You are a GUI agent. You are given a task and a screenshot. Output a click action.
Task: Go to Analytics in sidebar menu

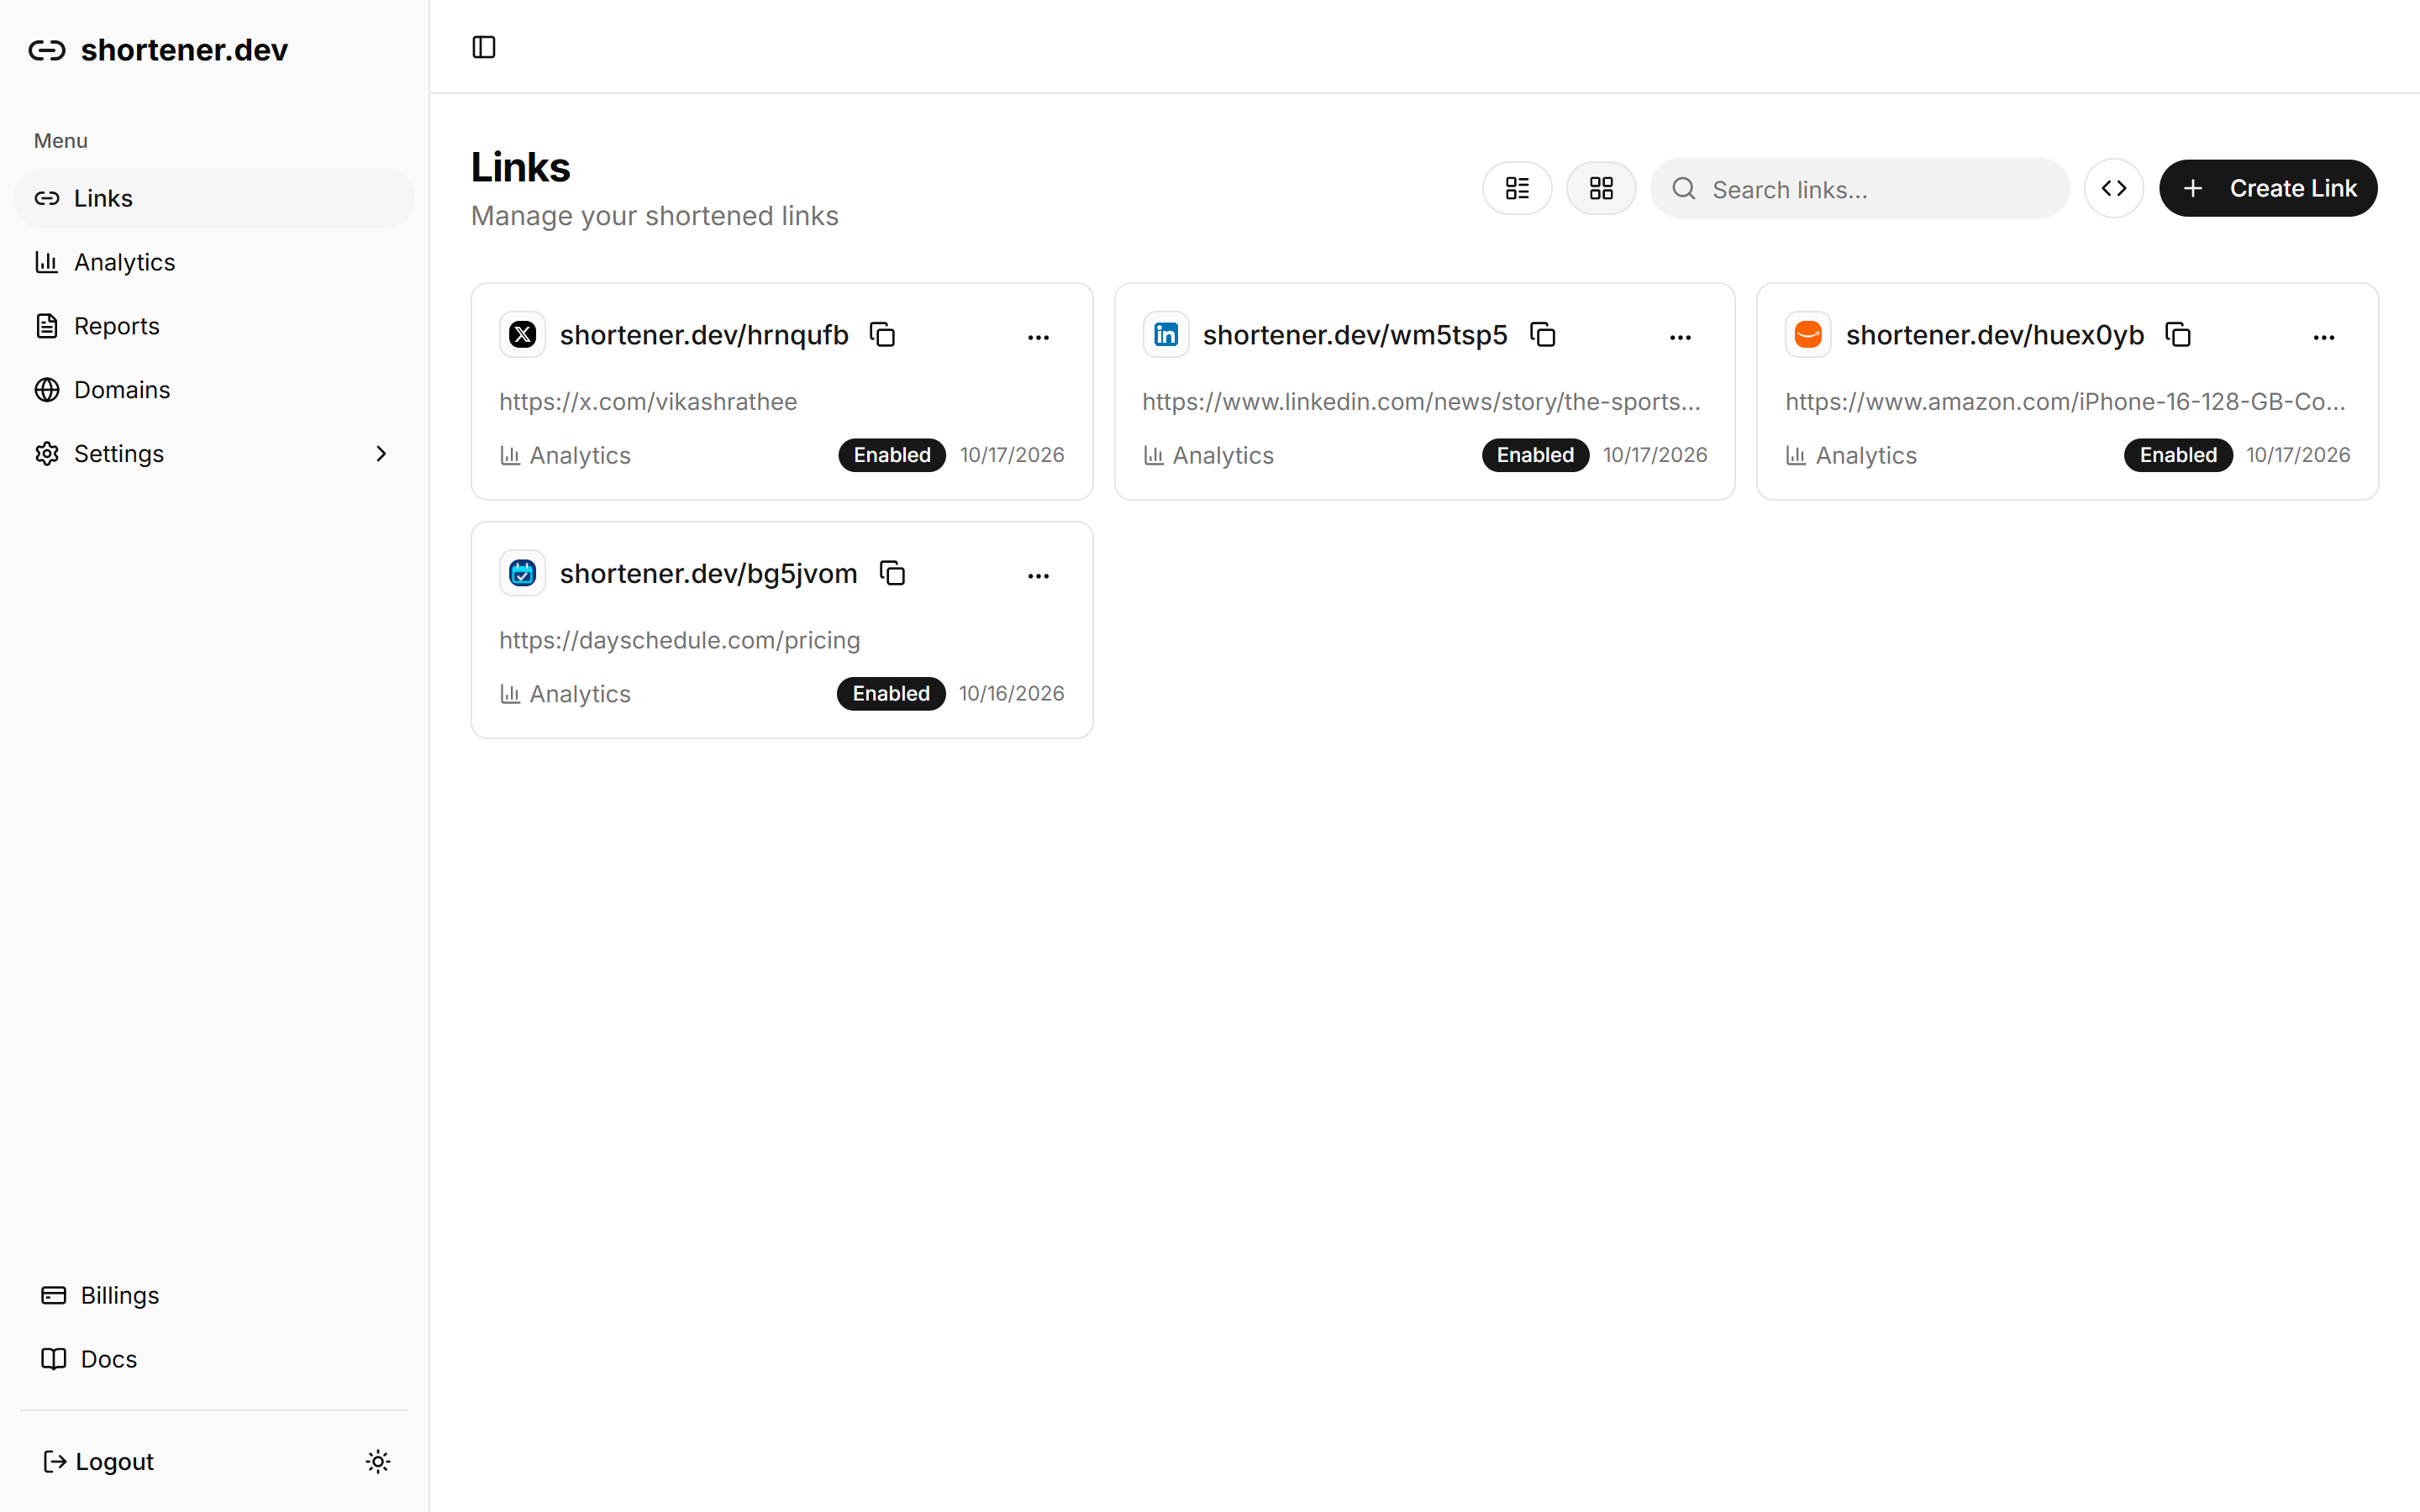[x=214, y=262]
